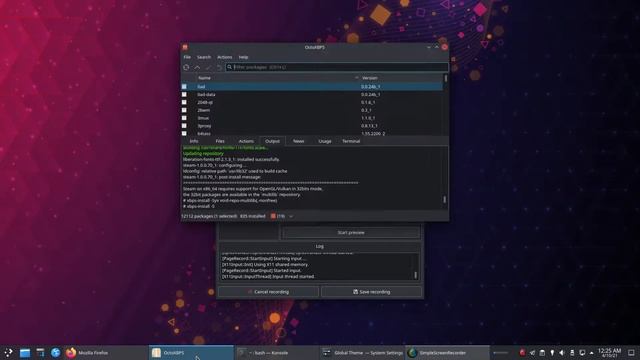Open the File menu
This screenshot has height=360, width=640.
(x=187, y=57)
